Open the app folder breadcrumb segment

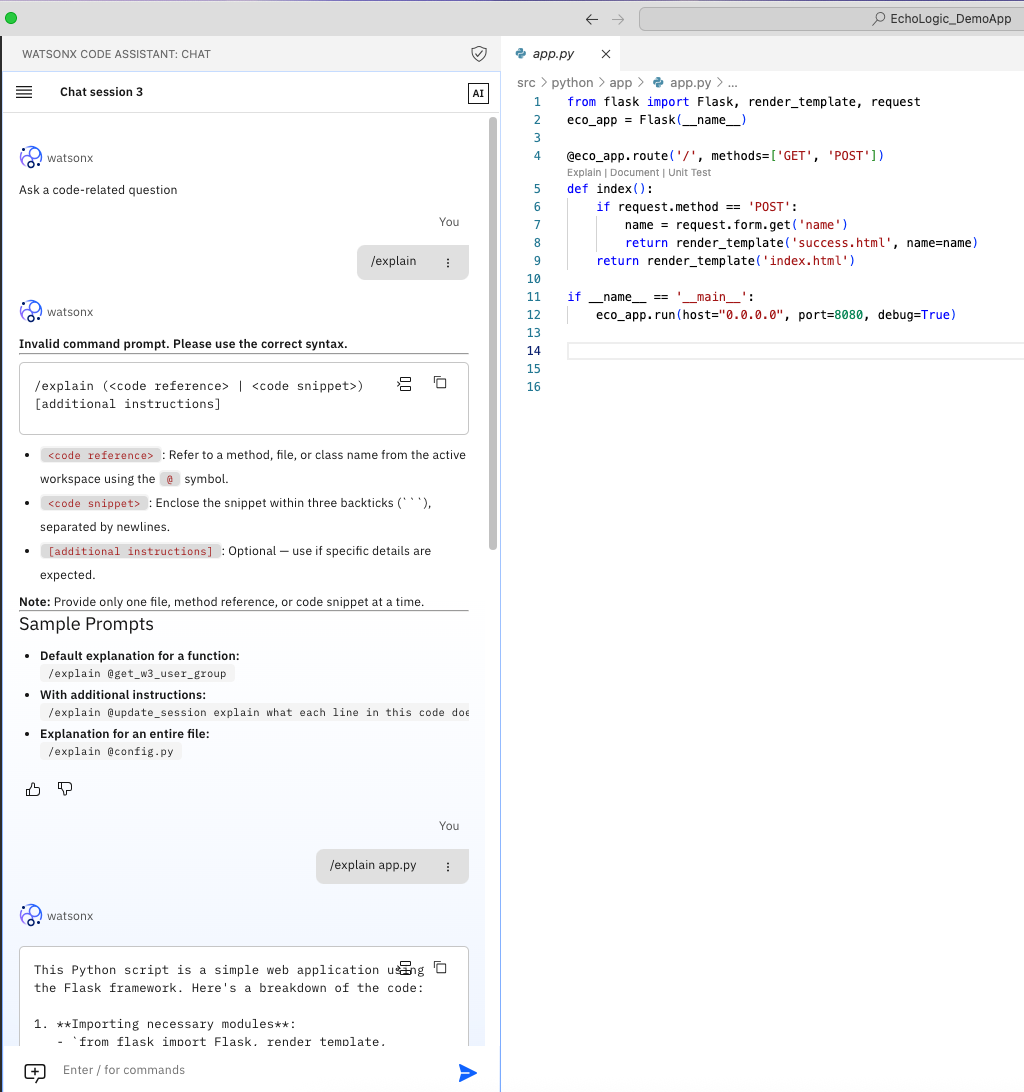(x=621, y=83)
